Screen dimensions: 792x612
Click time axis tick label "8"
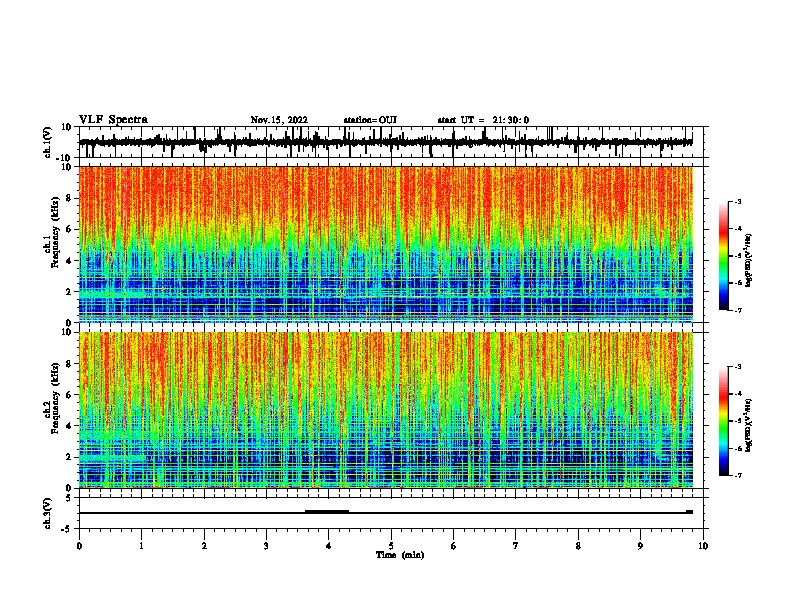point(578,546)
